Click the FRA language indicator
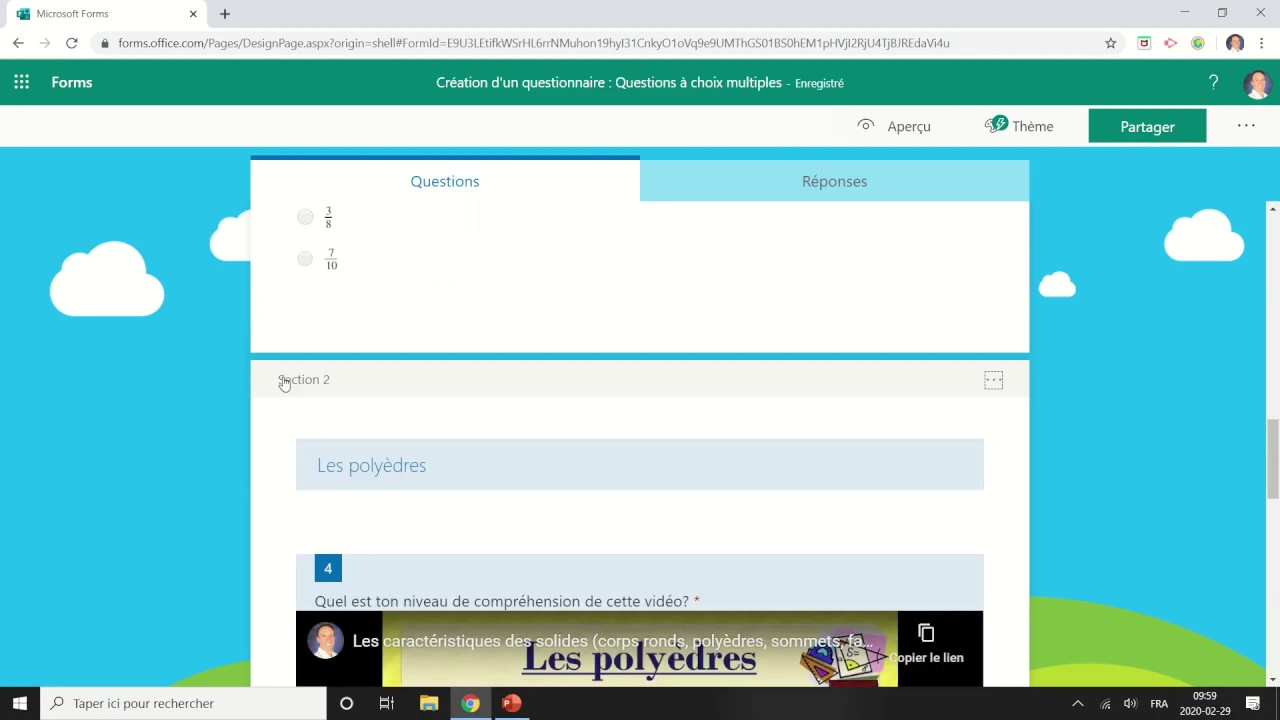Screen dimensions: 1280x720 pos(1159,704)
